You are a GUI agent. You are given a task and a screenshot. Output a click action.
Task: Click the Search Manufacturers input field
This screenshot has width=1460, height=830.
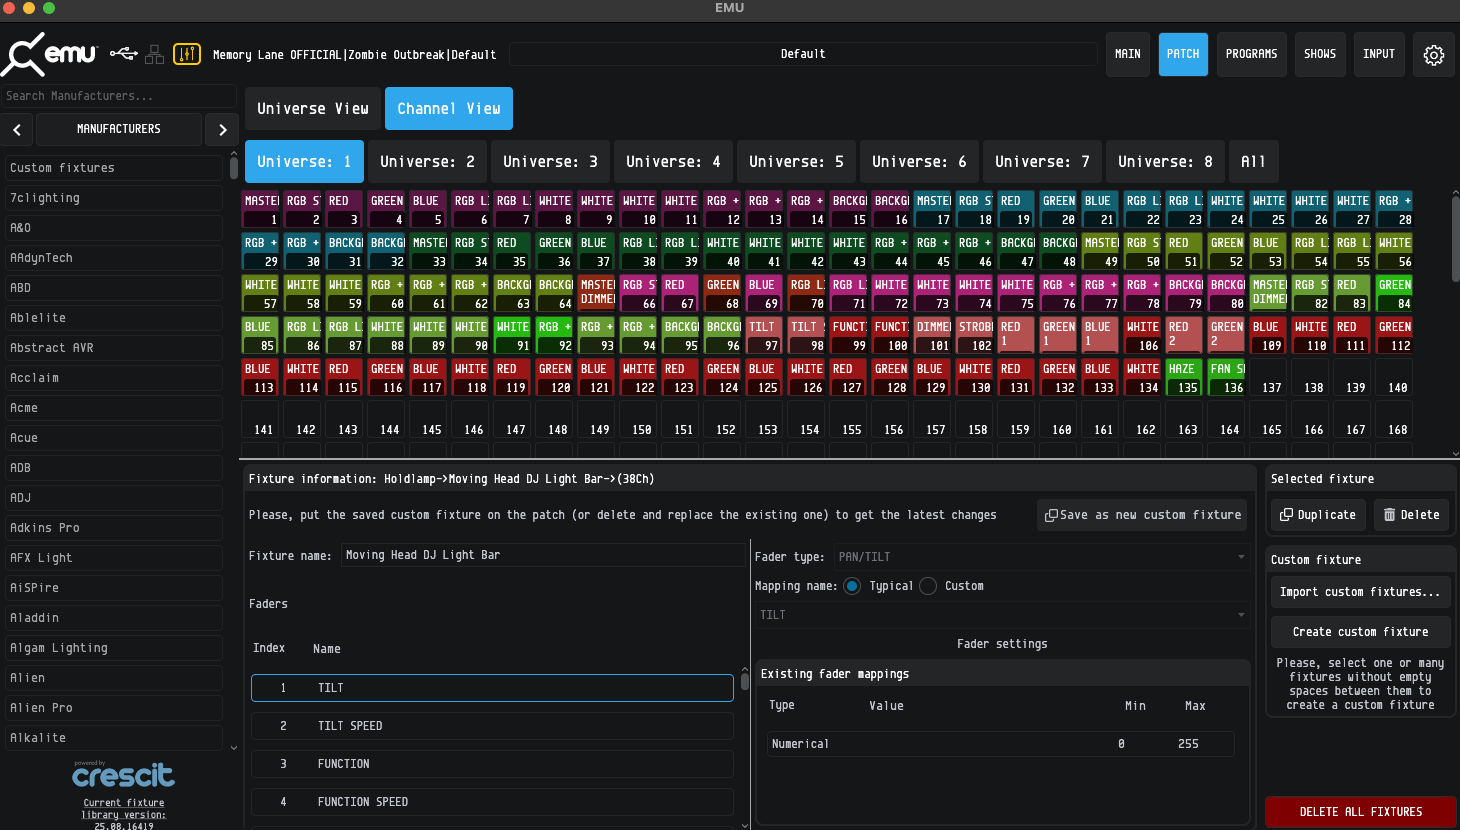click(x=118, y=96)
